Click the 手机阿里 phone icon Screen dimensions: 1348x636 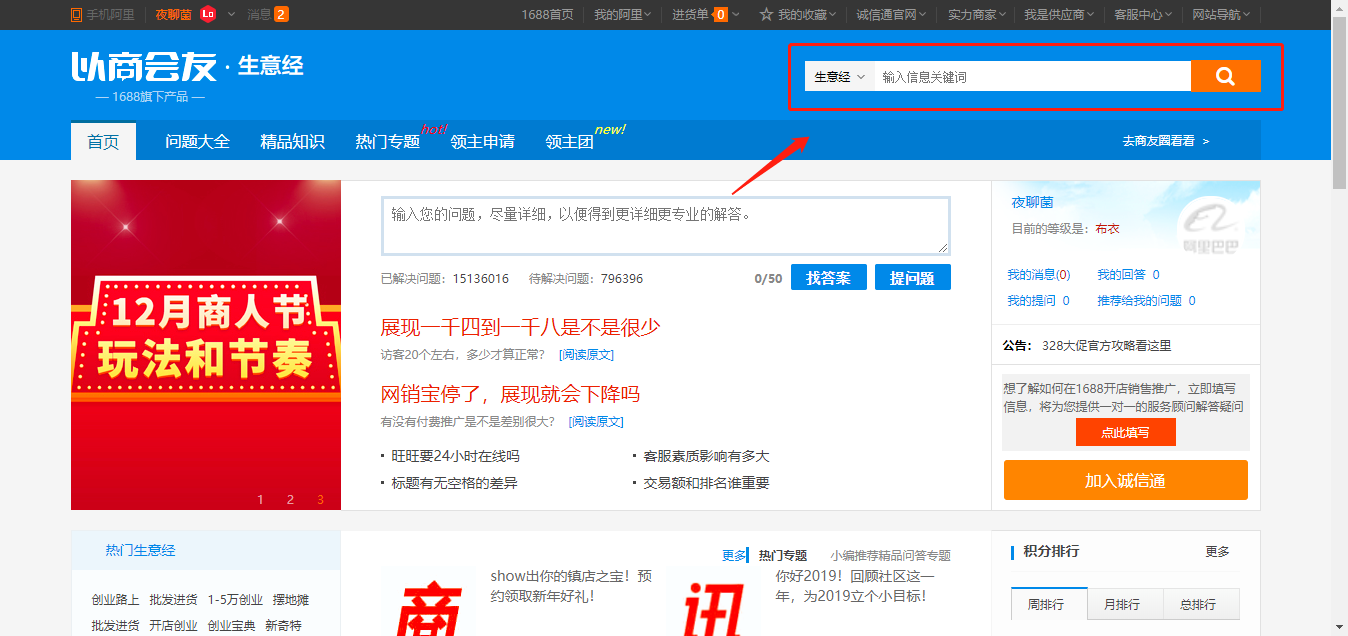click(x=75, y=15)
